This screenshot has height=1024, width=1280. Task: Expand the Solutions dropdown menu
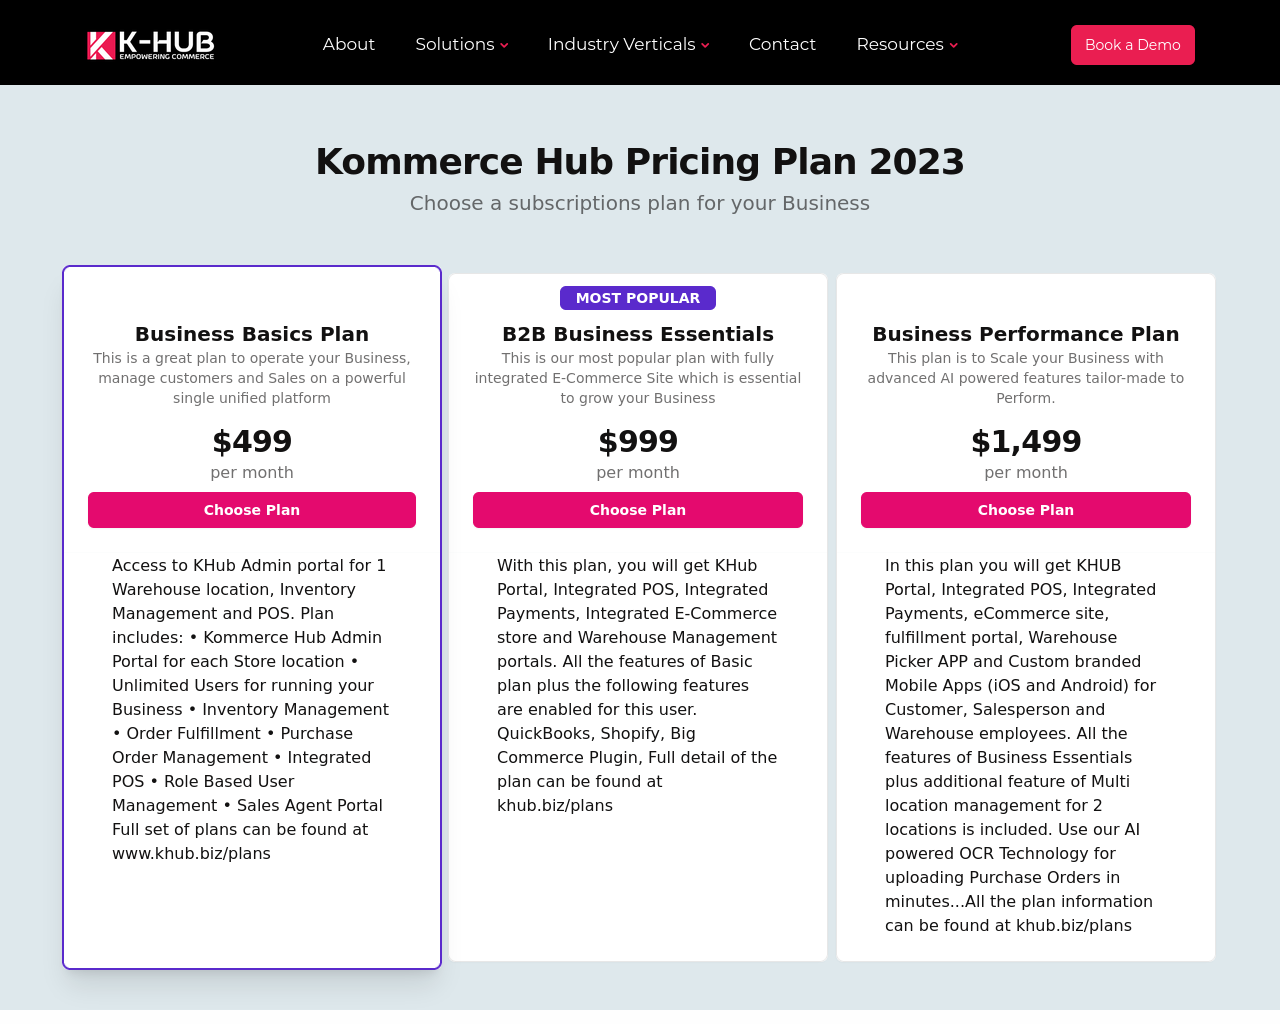click(x=455, y=45)
